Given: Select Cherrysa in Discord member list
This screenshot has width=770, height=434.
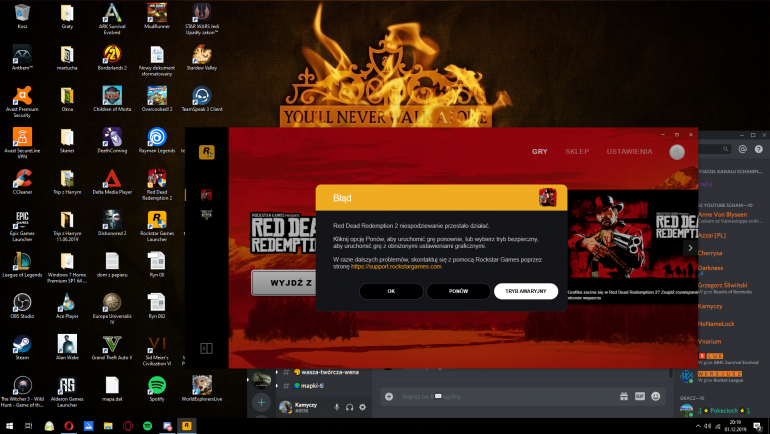Looking at the screenshot, I should click(710, 253).
